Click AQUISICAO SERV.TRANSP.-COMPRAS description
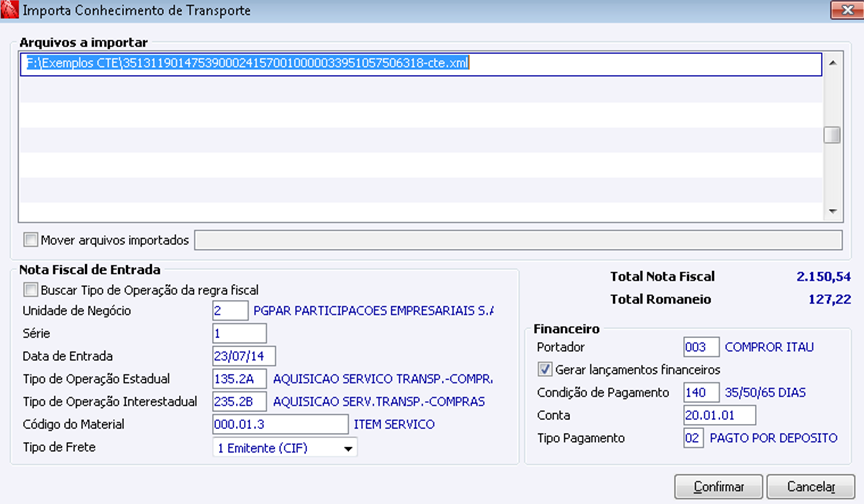The width and height of the screenshot is (864, 504). click(379, 402)
